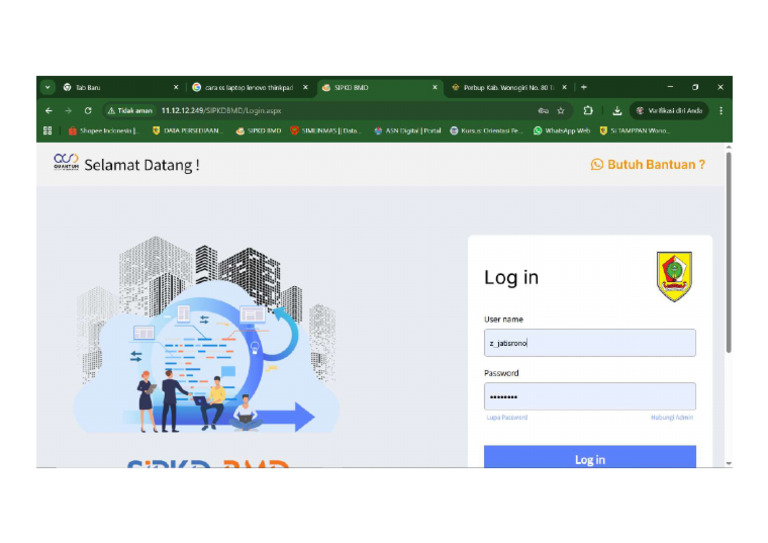Image resolution: width=768 pixels, height=543 pixels.
Task: Switch to cara ss laptop lenovo thinkpad tab
Action: click(x=250, y=88)
